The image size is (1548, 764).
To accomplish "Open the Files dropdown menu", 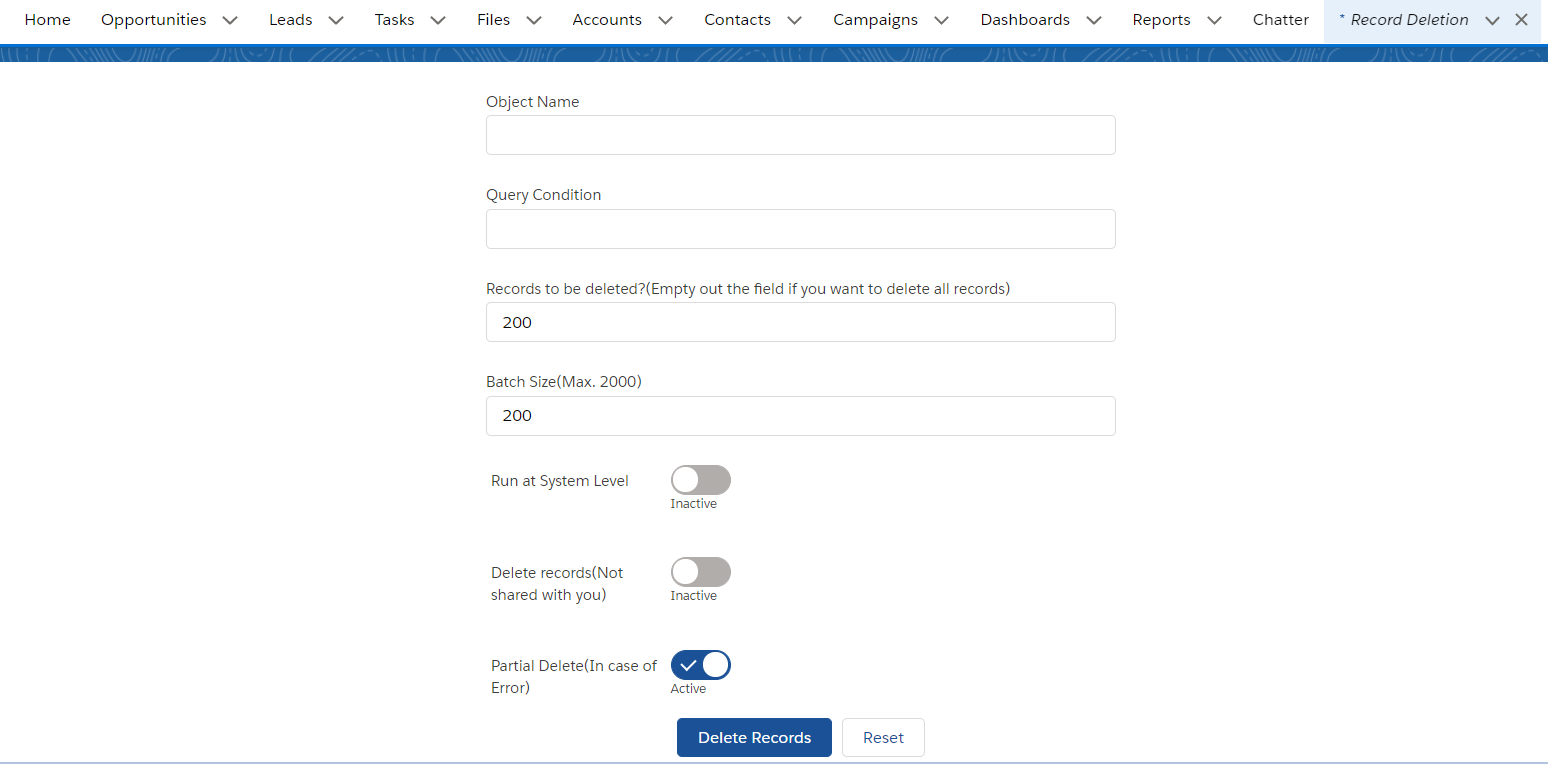I will [x=535, y=19].
